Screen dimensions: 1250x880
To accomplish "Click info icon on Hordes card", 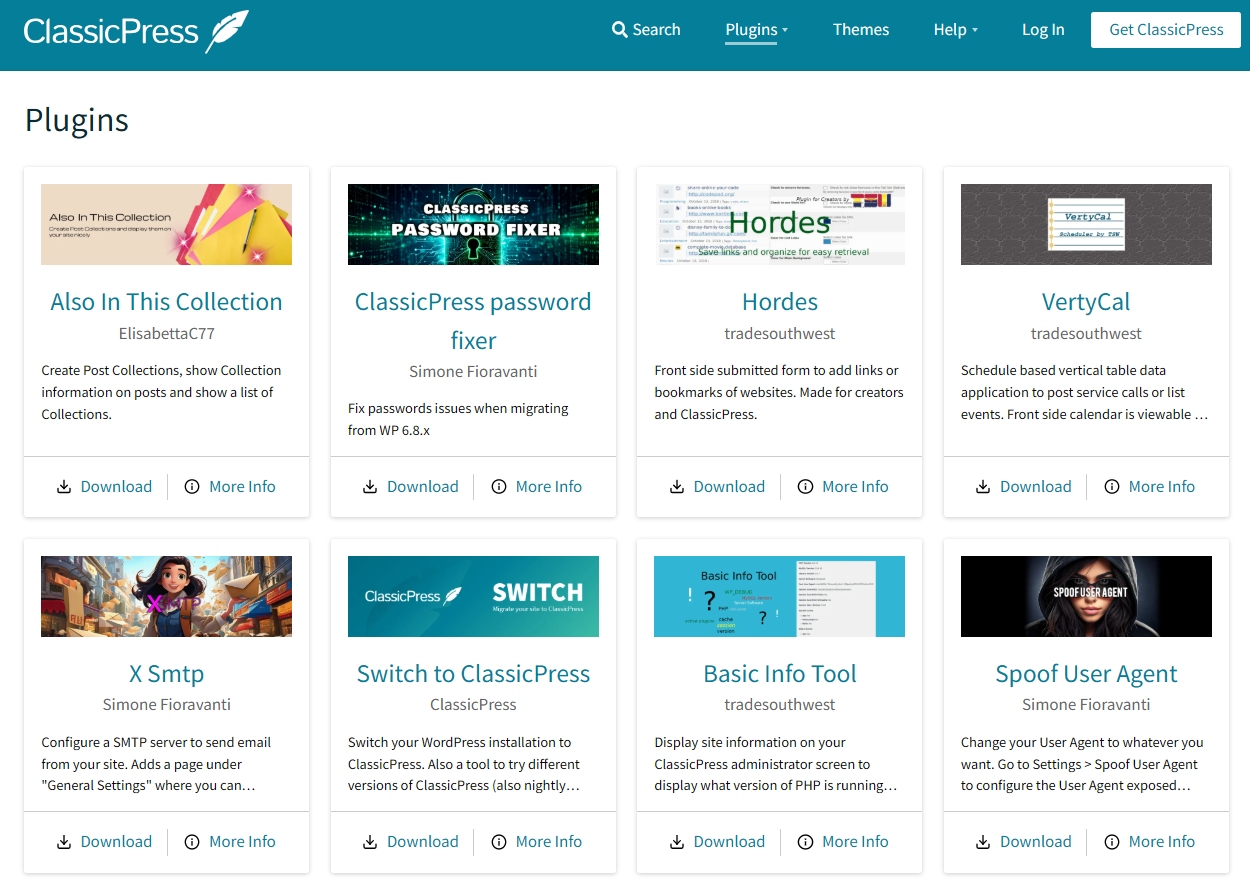I will point(805,487).
